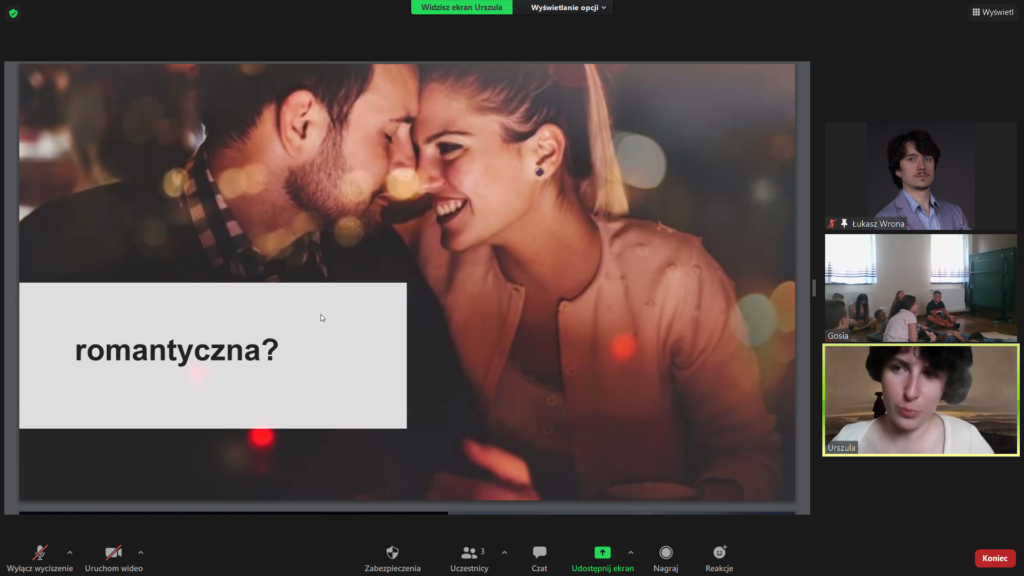
Task: Open the Czat chat bubble icon
Action: 539,553
